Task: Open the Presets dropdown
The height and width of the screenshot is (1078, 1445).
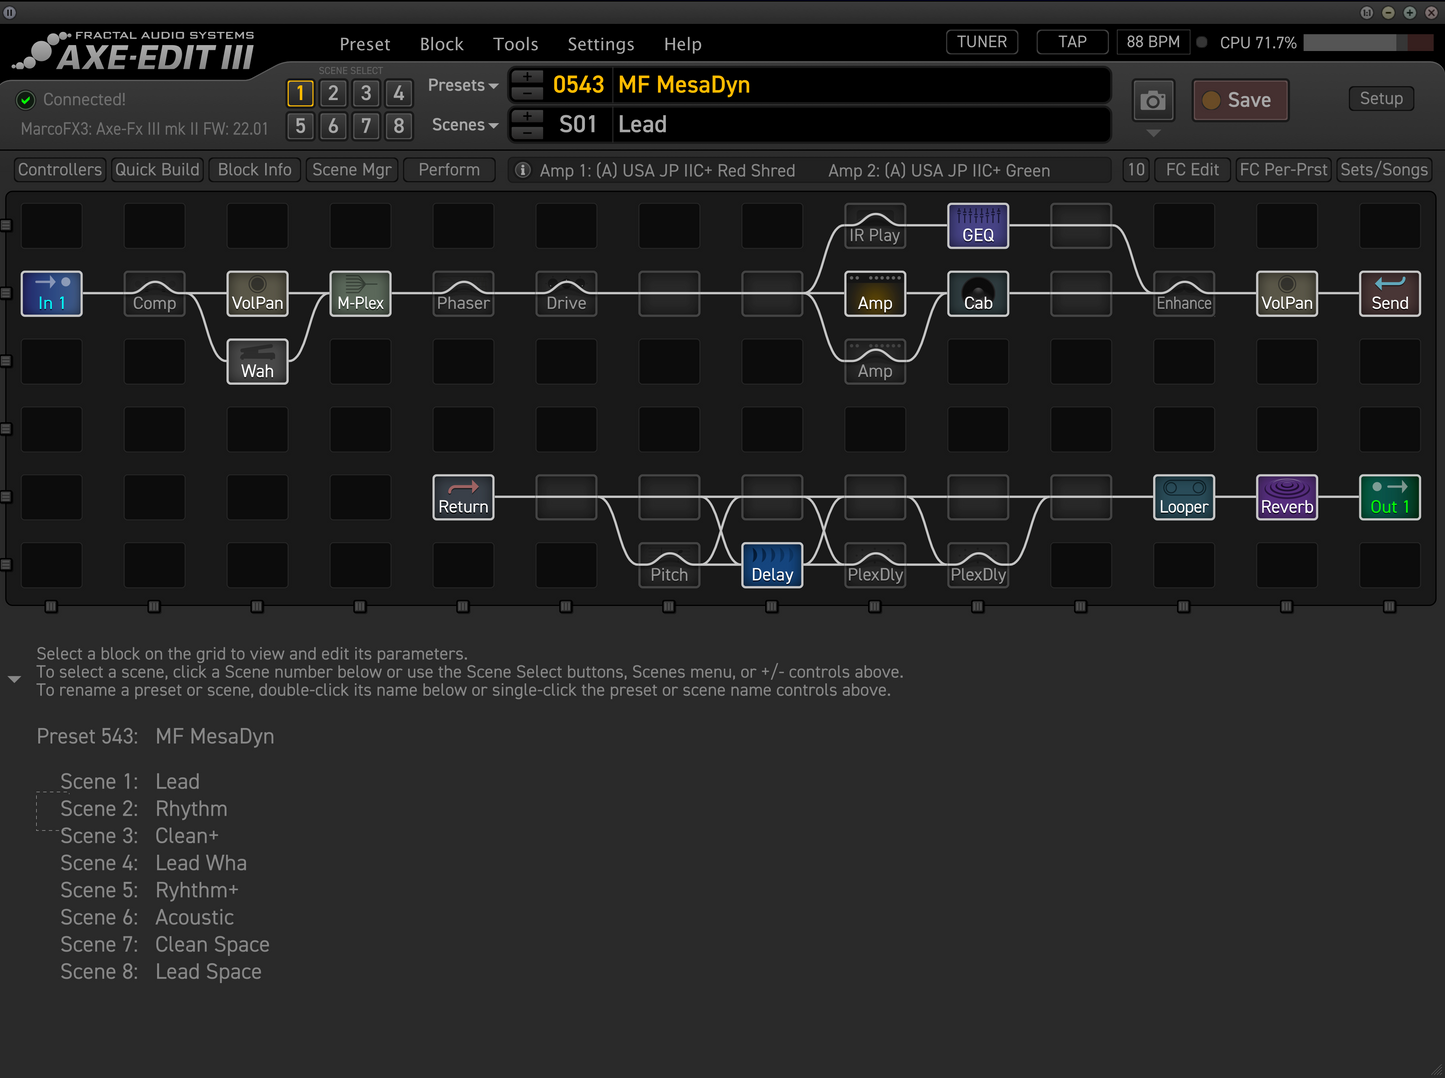Action: tap(461, 85)
